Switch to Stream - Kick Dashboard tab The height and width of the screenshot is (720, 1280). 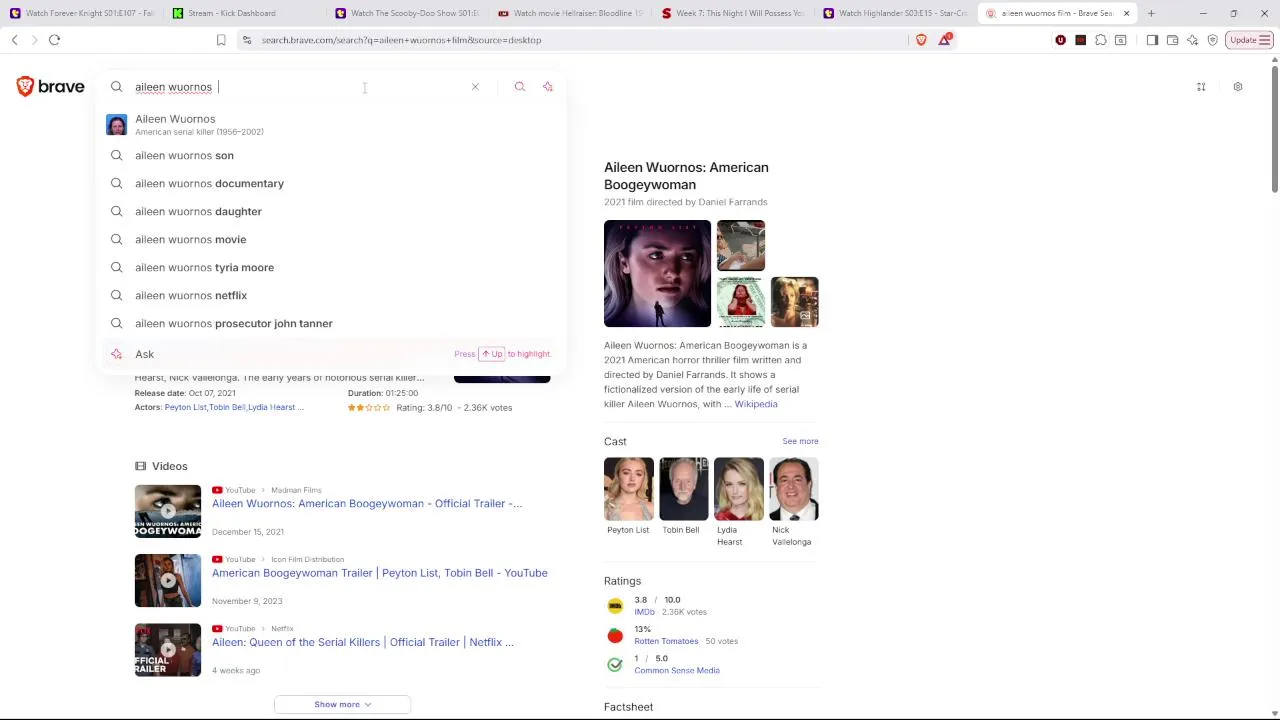click(245, 13)
